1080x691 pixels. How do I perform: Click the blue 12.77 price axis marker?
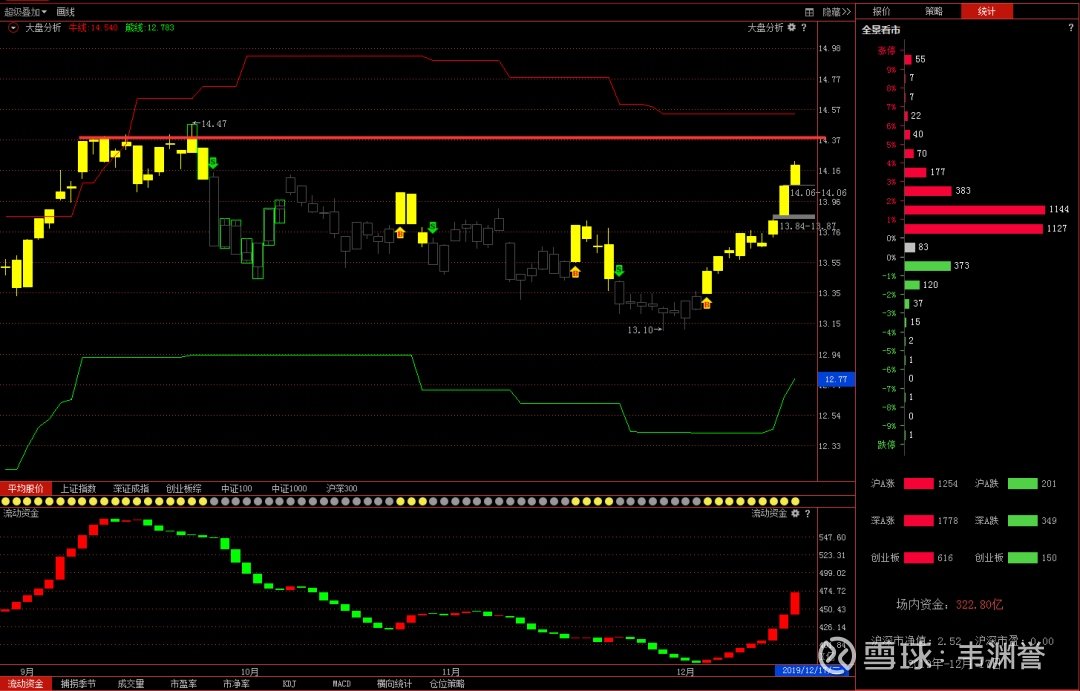pyautogui.click(x=836, y=379)
